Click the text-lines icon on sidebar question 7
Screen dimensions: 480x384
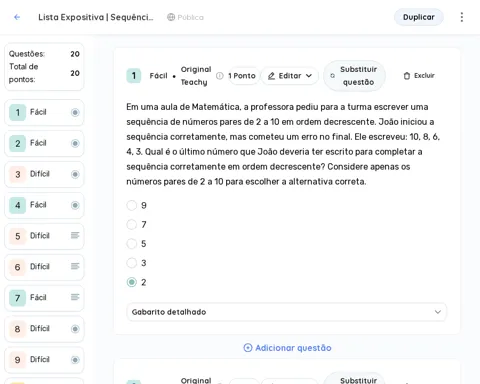tap(75, 297)
